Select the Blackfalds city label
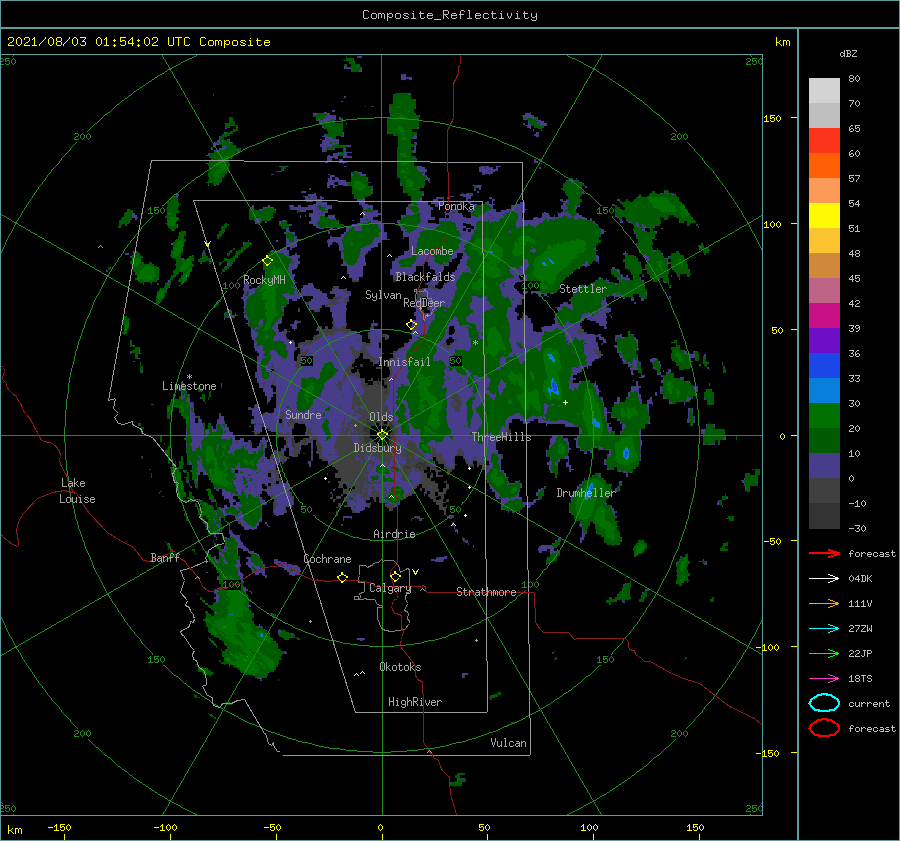 click(425, 277)
